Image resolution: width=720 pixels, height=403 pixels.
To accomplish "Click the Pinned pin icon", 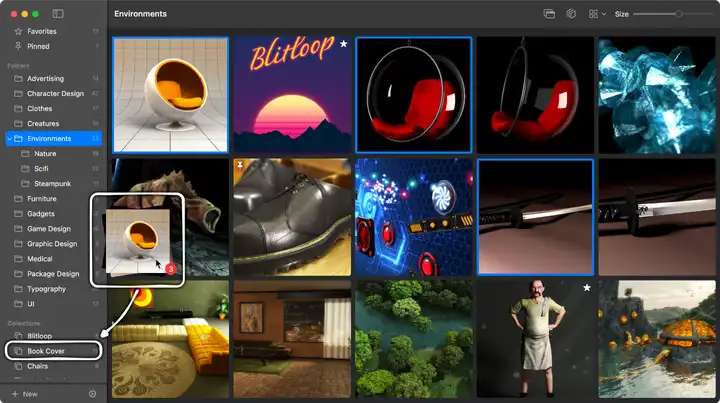I will coord(18,46).
